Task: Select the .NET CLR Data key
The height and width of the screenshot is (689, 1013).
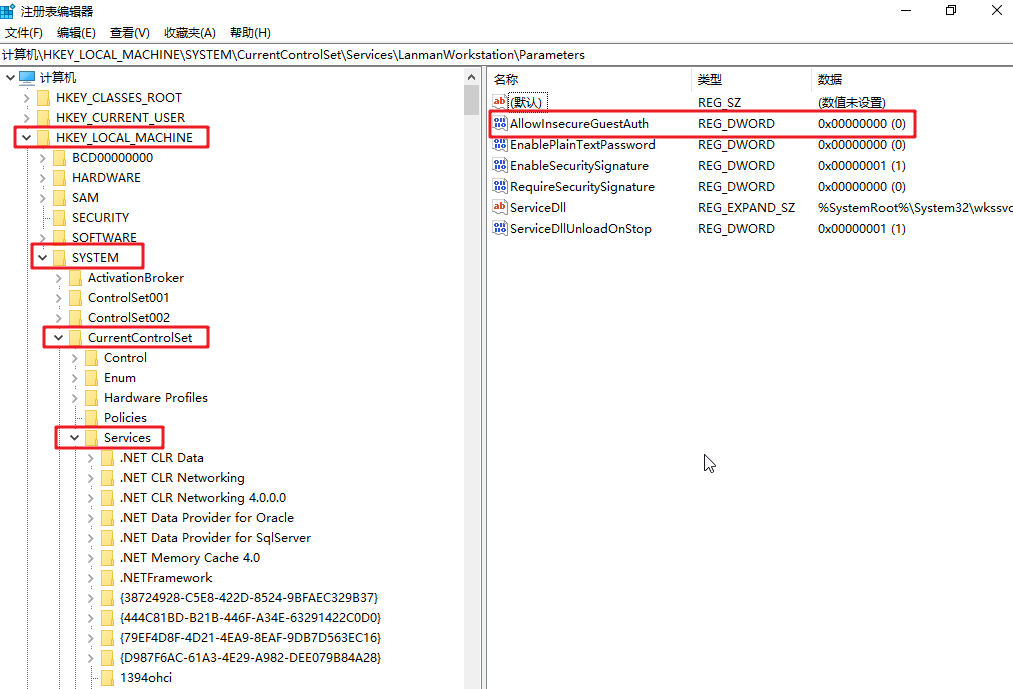Action: click(162, 458)
